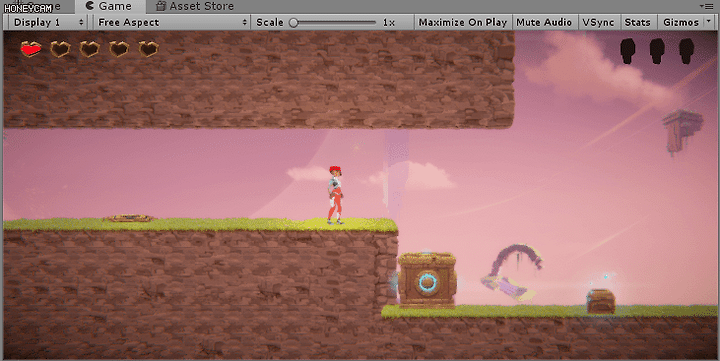The width and height of the screenshot is (720, 361).
Task: Toggle Mute Audio
Action: coord(544,23)
